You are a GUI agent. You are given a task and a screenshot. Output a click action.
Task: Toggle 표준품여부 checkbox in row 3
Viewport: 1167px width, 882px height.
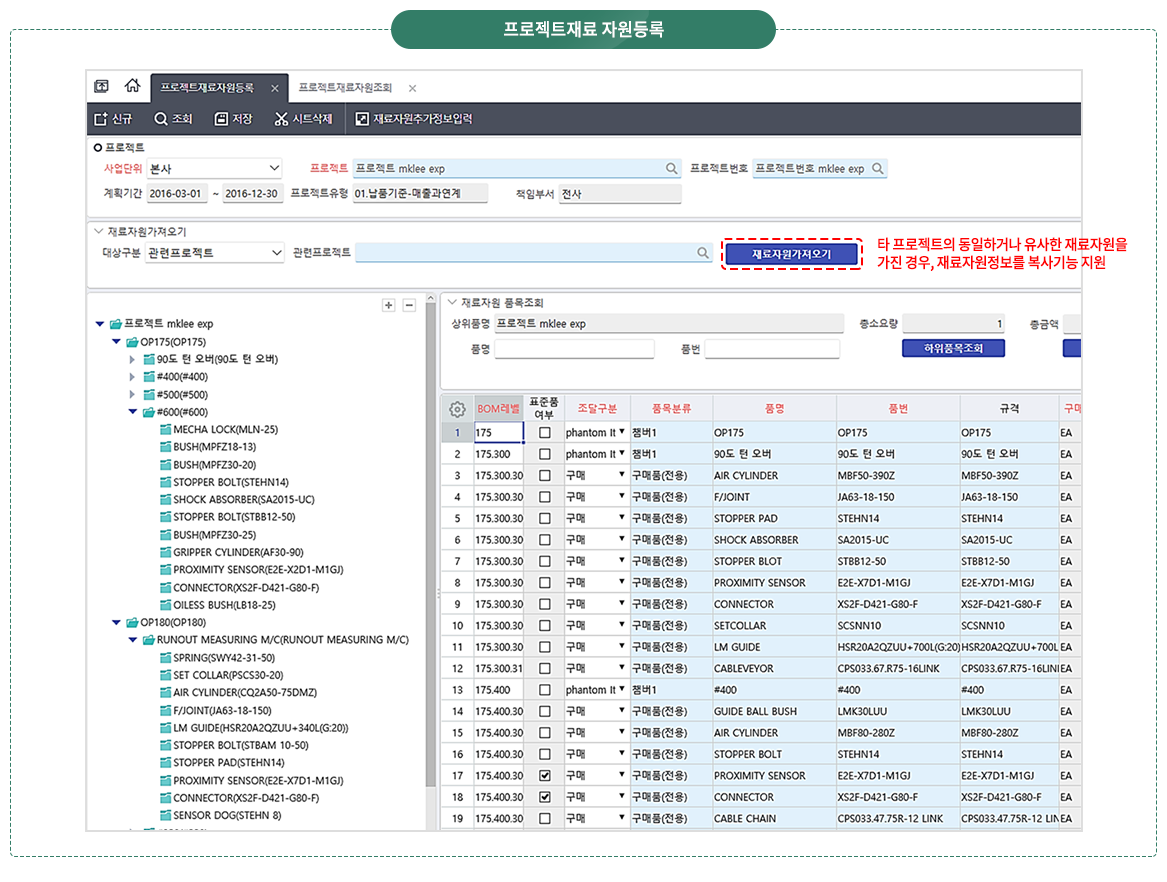pos(545,476)
